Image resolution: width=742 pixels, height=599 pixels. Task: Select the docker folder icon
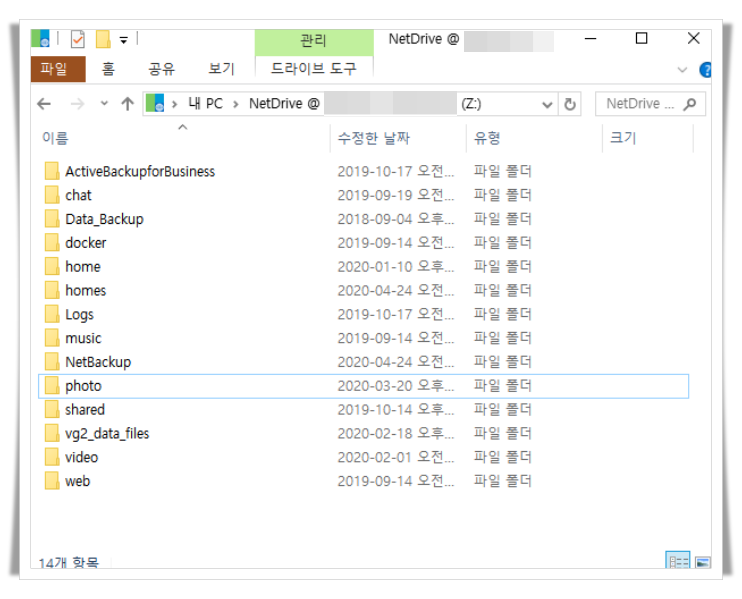tap(52, 243)
